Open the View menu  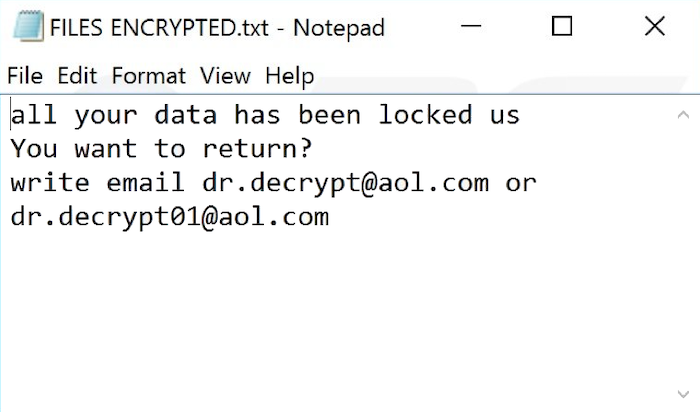pyautogui.click(x=225, y=75)
